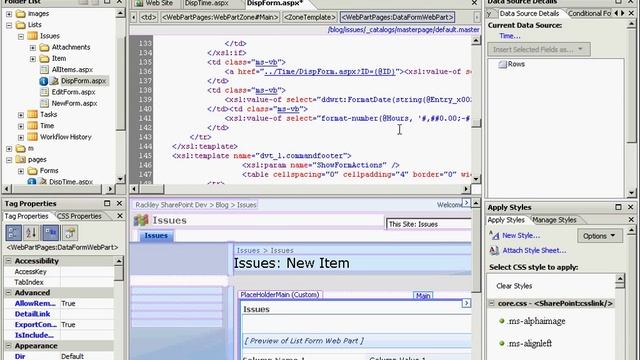
Task: Switch to the Web Site tab
Action: click(155, 4)
